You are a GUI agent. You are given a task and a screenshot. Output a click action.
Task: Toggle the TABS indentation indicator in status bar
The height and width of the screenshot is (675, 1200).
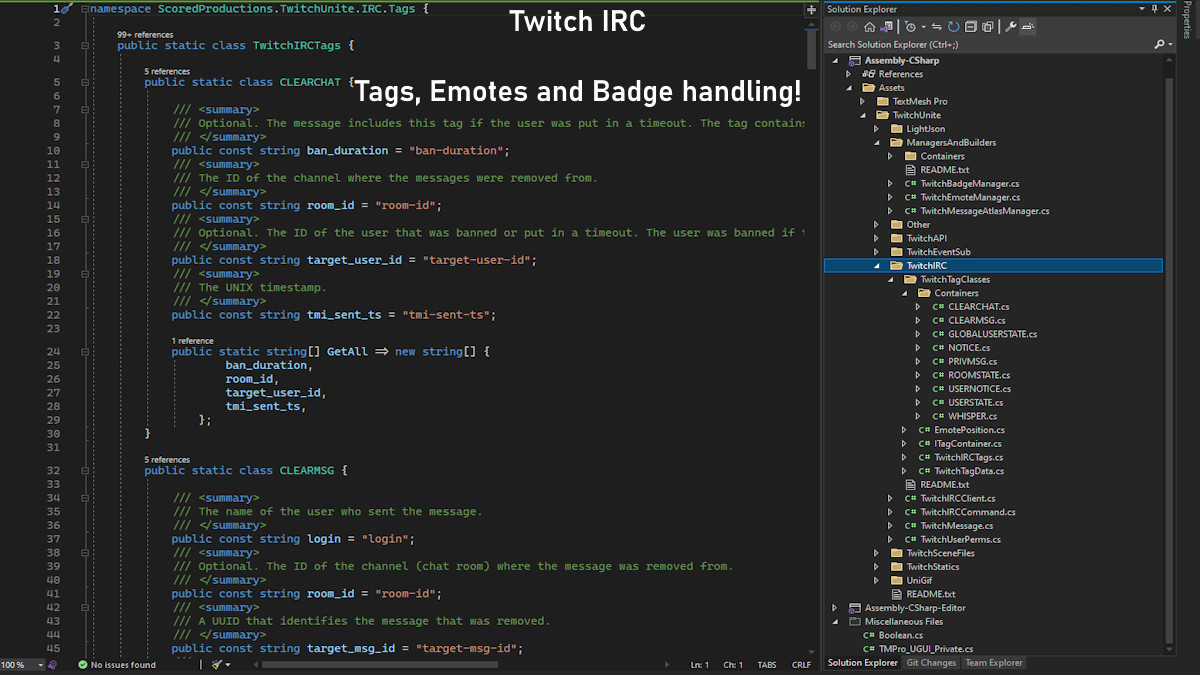click(x=767, y=665)
